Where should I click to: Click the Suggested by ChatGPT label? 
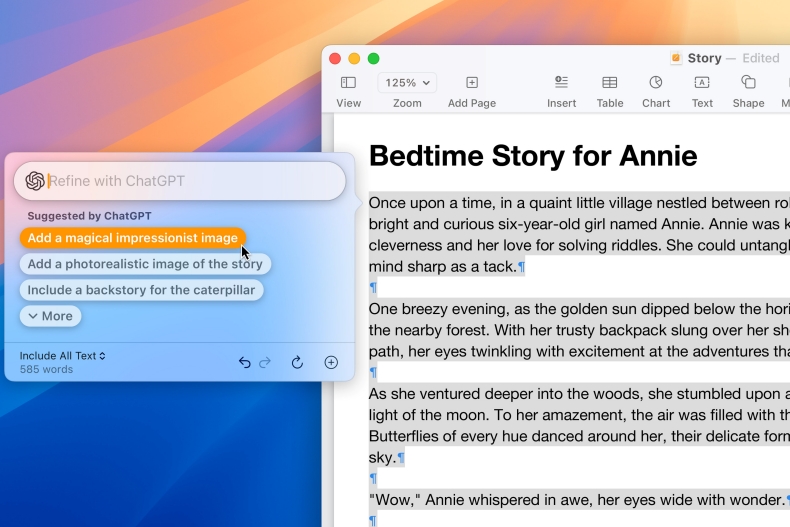pyautogui.click(x=89, y=216)
